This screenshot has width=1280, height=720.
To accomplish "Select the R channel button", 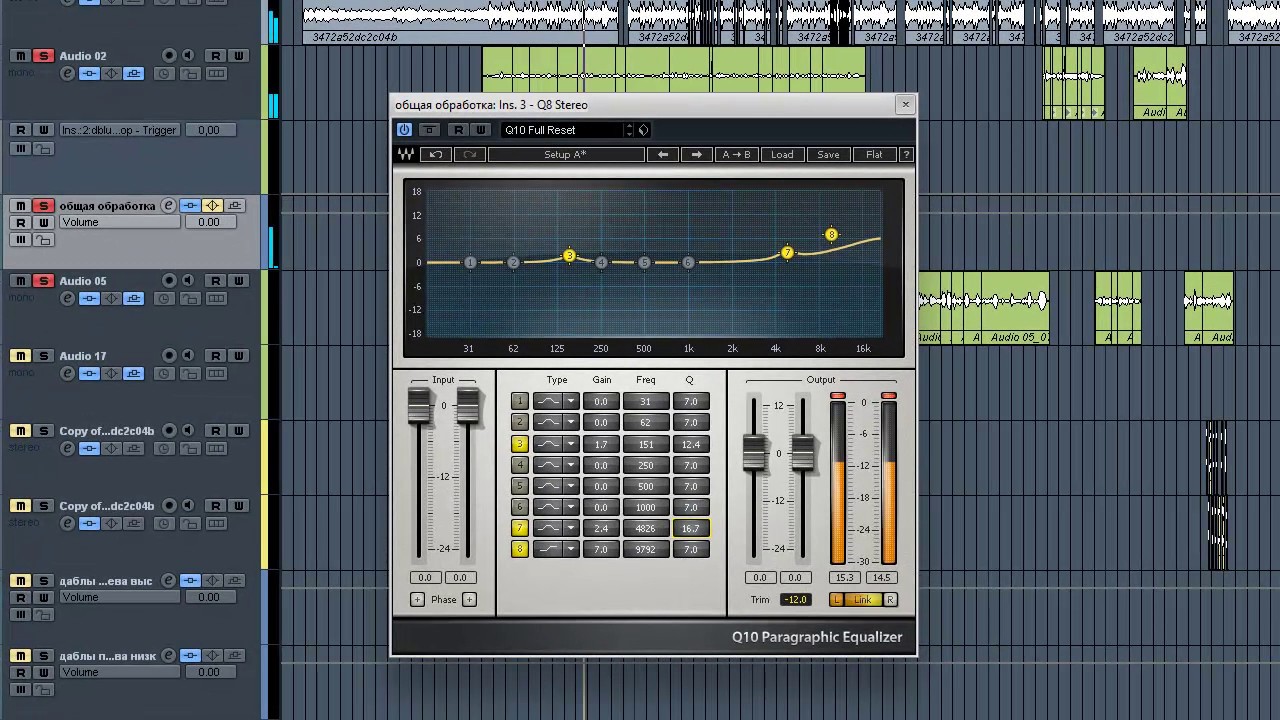I will 890,599.
